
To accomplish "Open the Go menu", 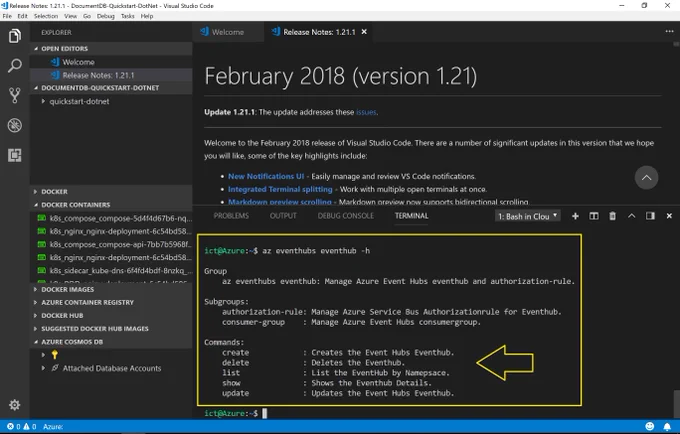I will (87, 16).
